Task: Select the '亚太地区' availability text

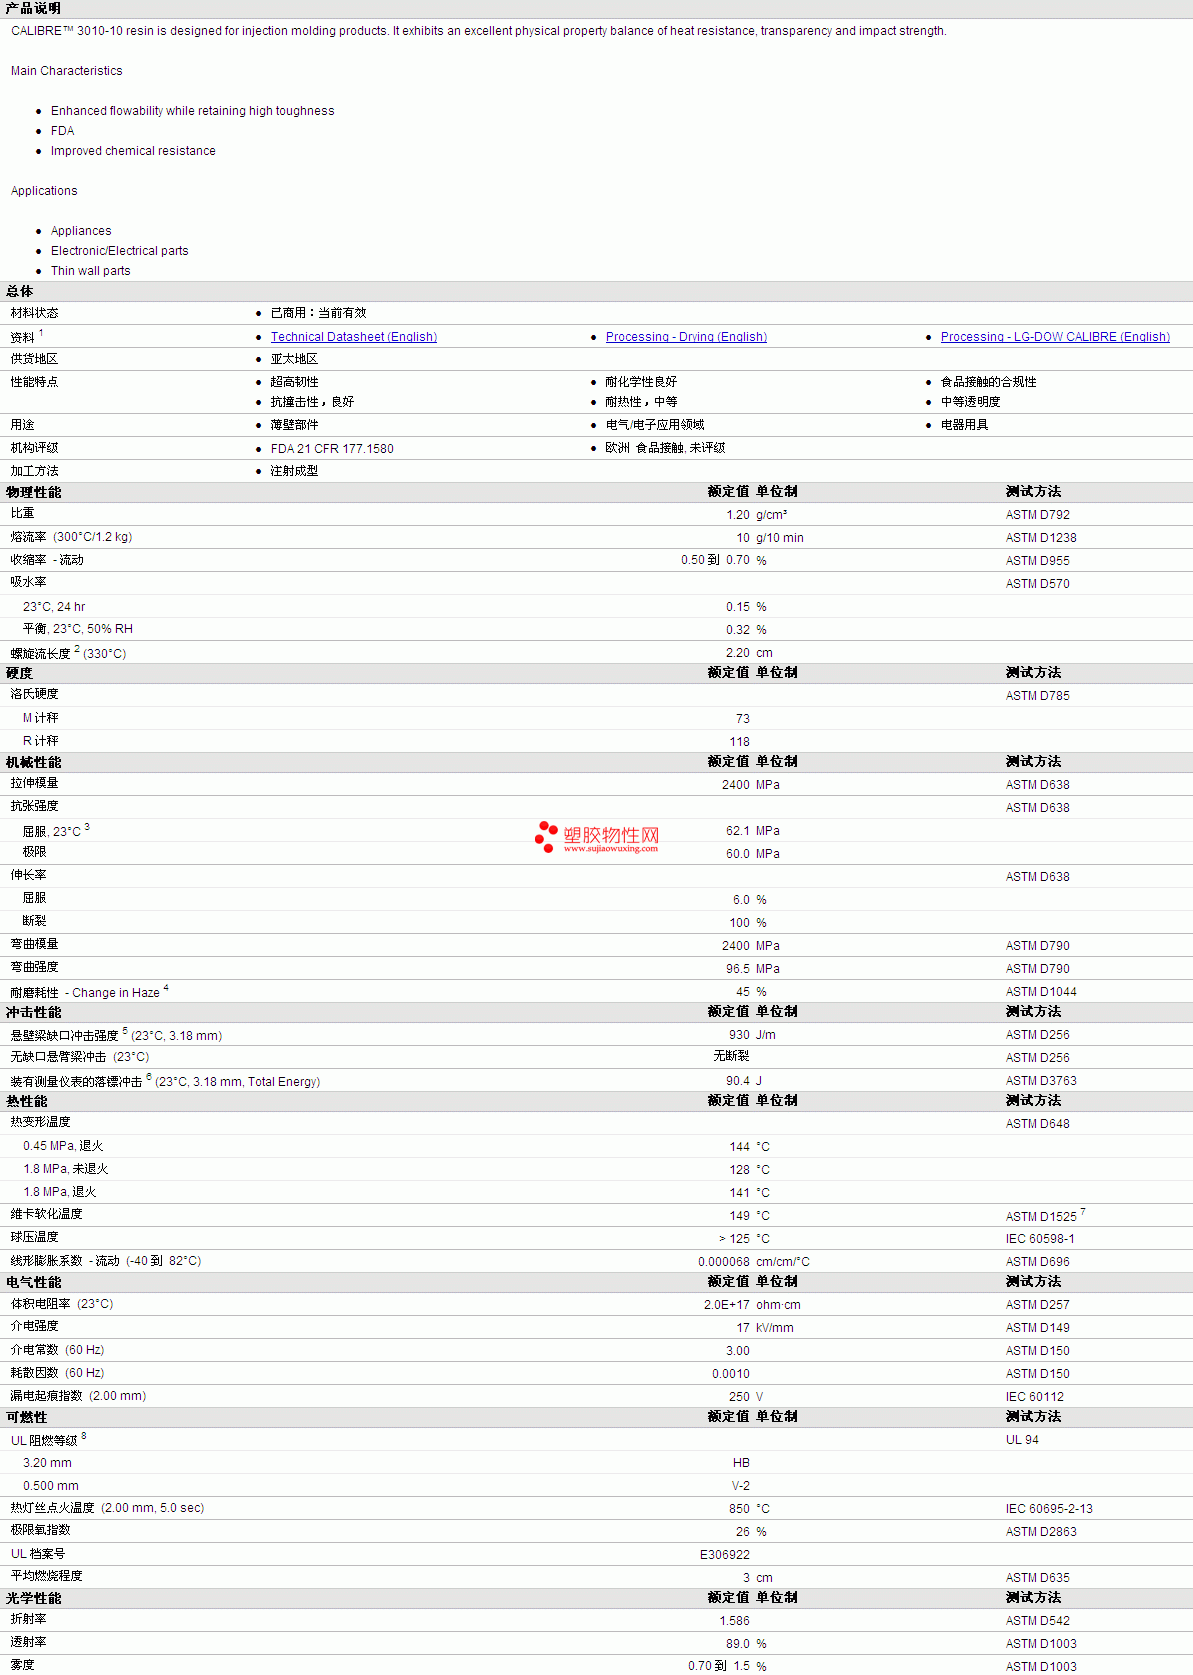Action: click(294, 359)
